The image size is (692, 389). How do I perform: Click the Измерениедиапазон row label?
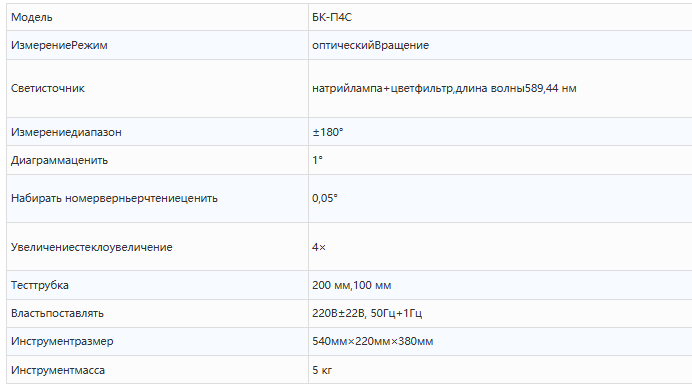pyautogui.click(x=66, y=132)
